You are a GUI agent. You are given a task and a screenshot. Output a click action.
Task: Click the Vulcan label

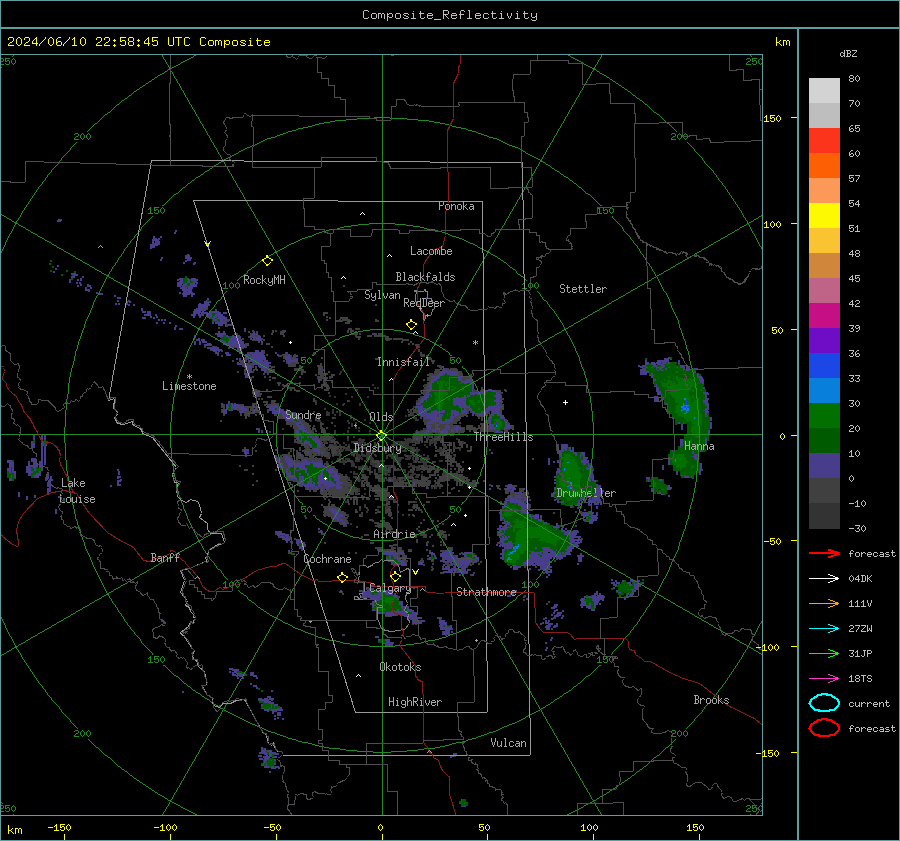point(508,743)
